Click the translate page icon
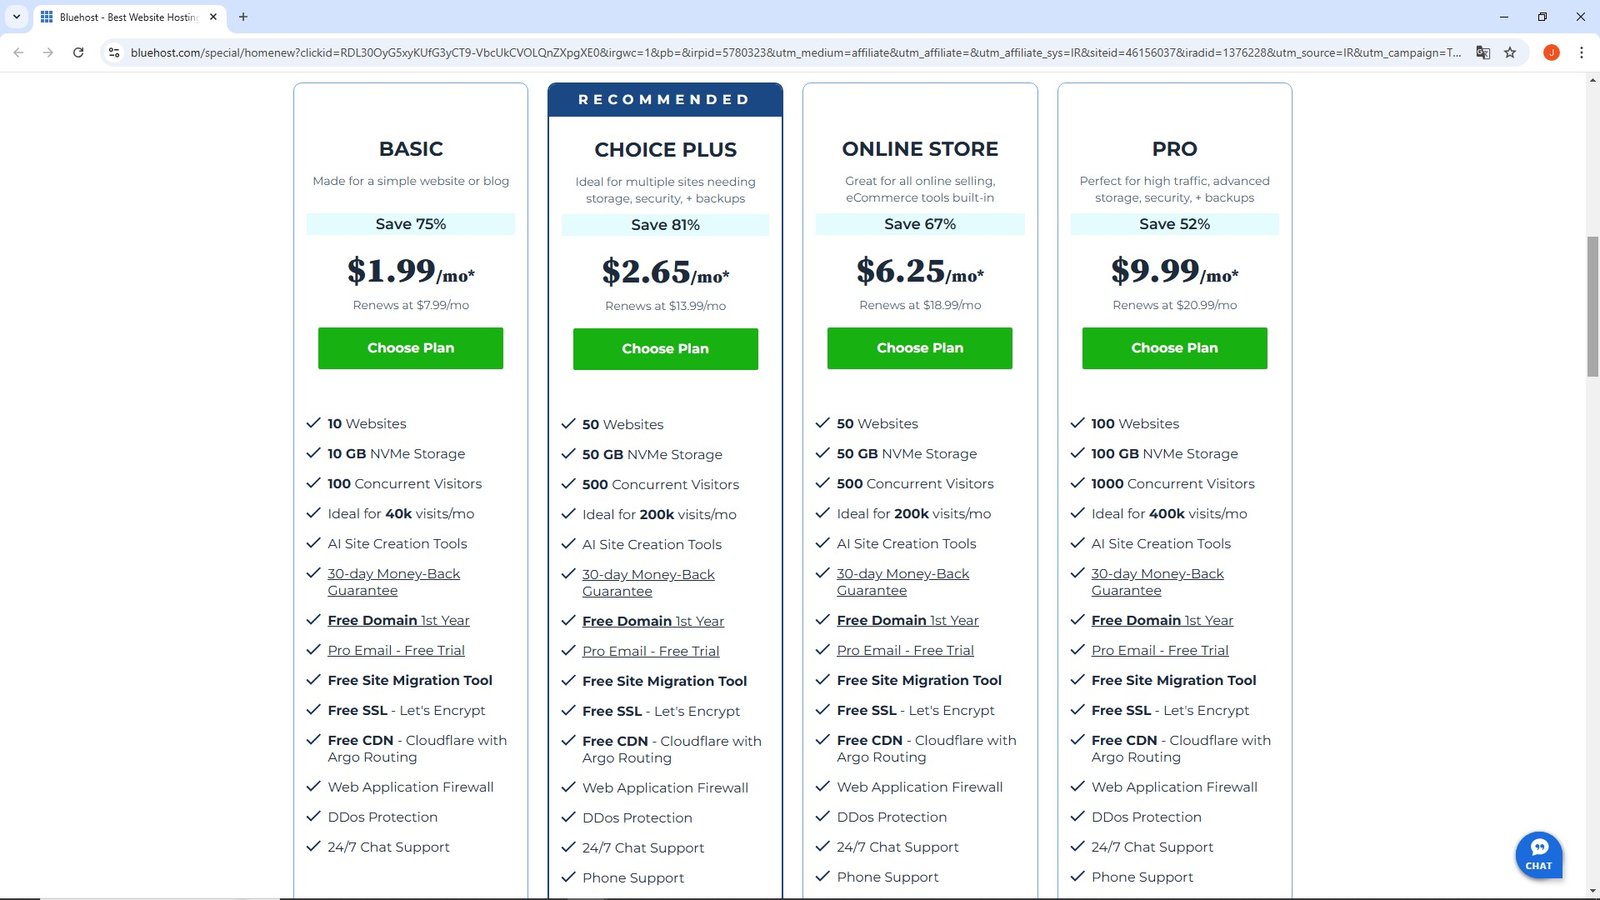1600x900 pixels. click(x=1483, y=53)
